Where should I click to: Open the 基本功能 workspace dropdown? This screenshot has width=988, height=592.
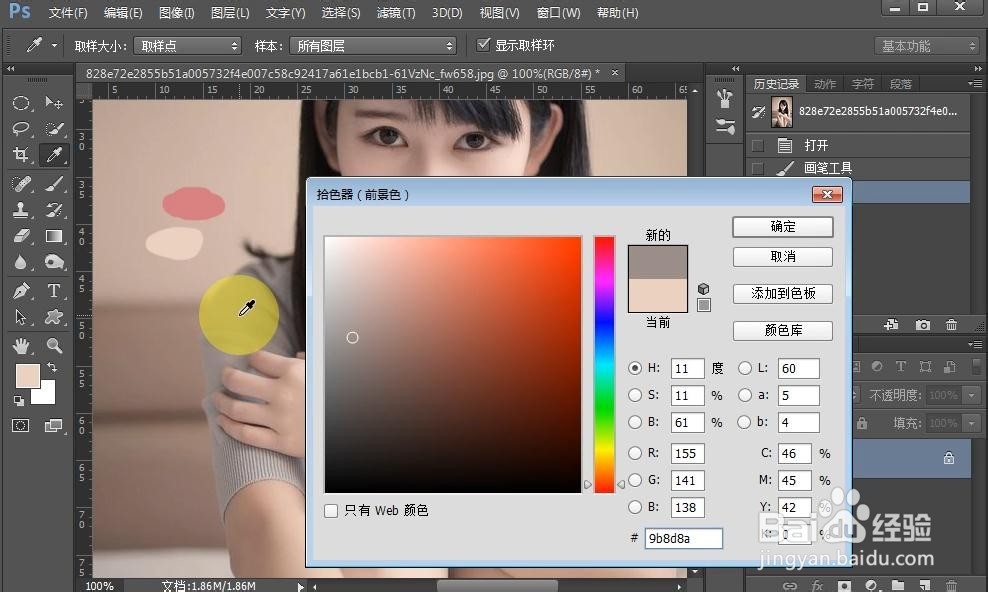point(928,45)
